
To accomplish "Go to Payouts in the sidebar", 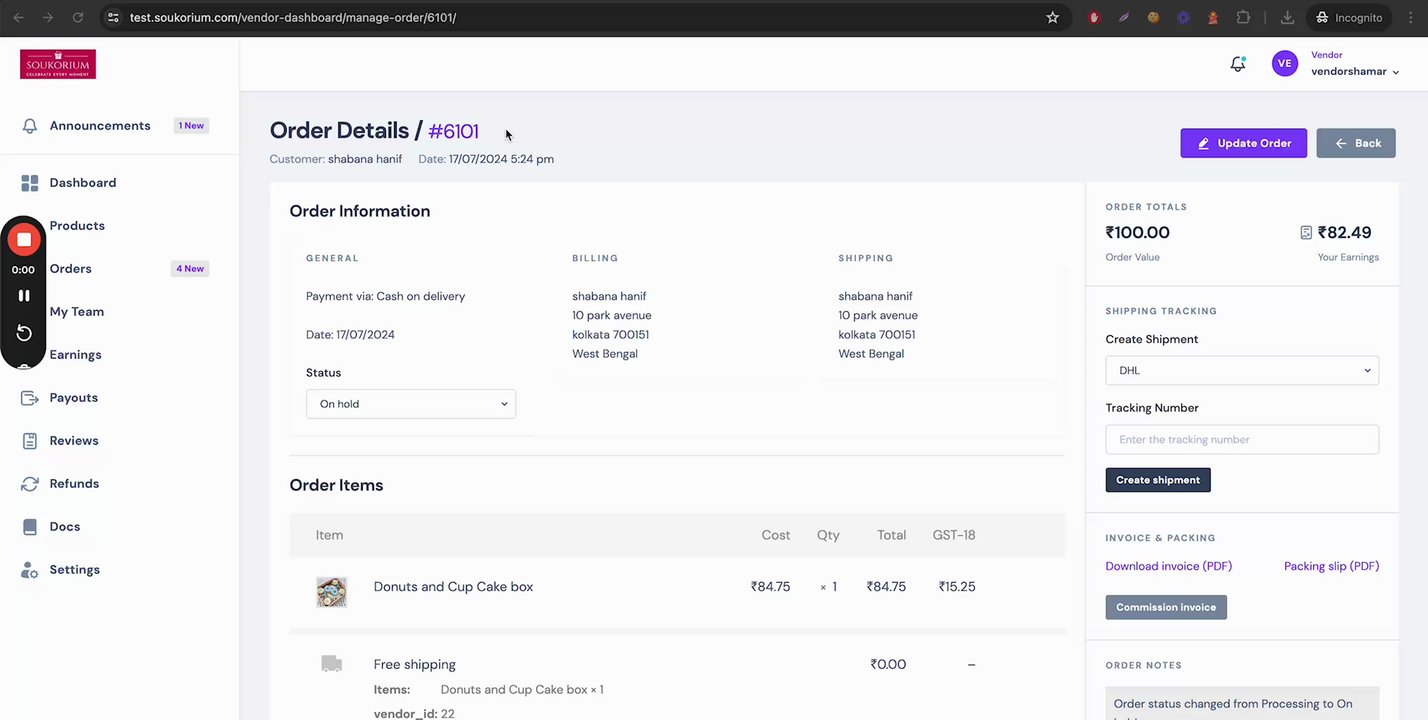I will [74, 398].
